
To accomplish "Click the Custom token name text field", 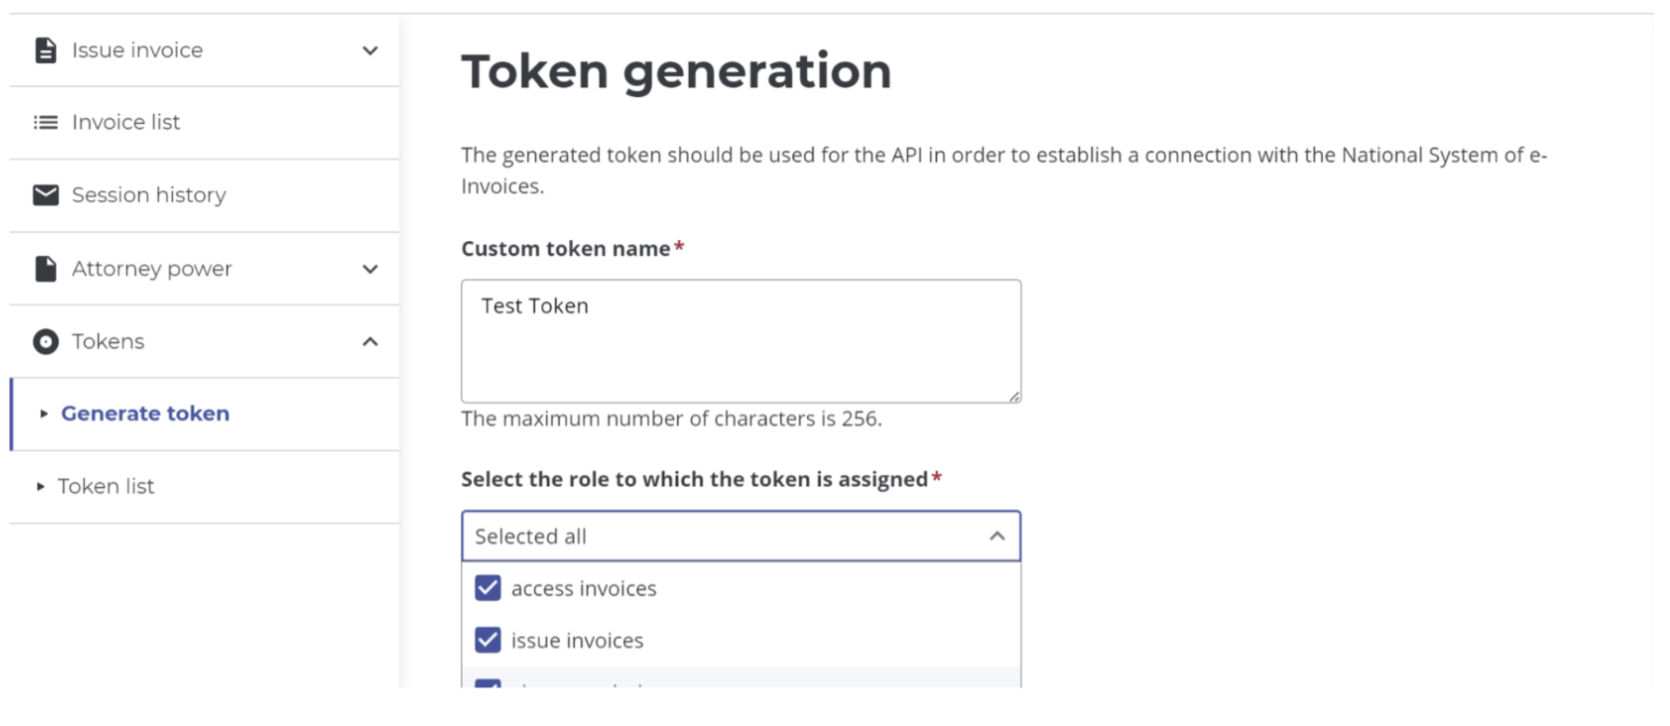I will pyautogui.click(x=740, y=341).
